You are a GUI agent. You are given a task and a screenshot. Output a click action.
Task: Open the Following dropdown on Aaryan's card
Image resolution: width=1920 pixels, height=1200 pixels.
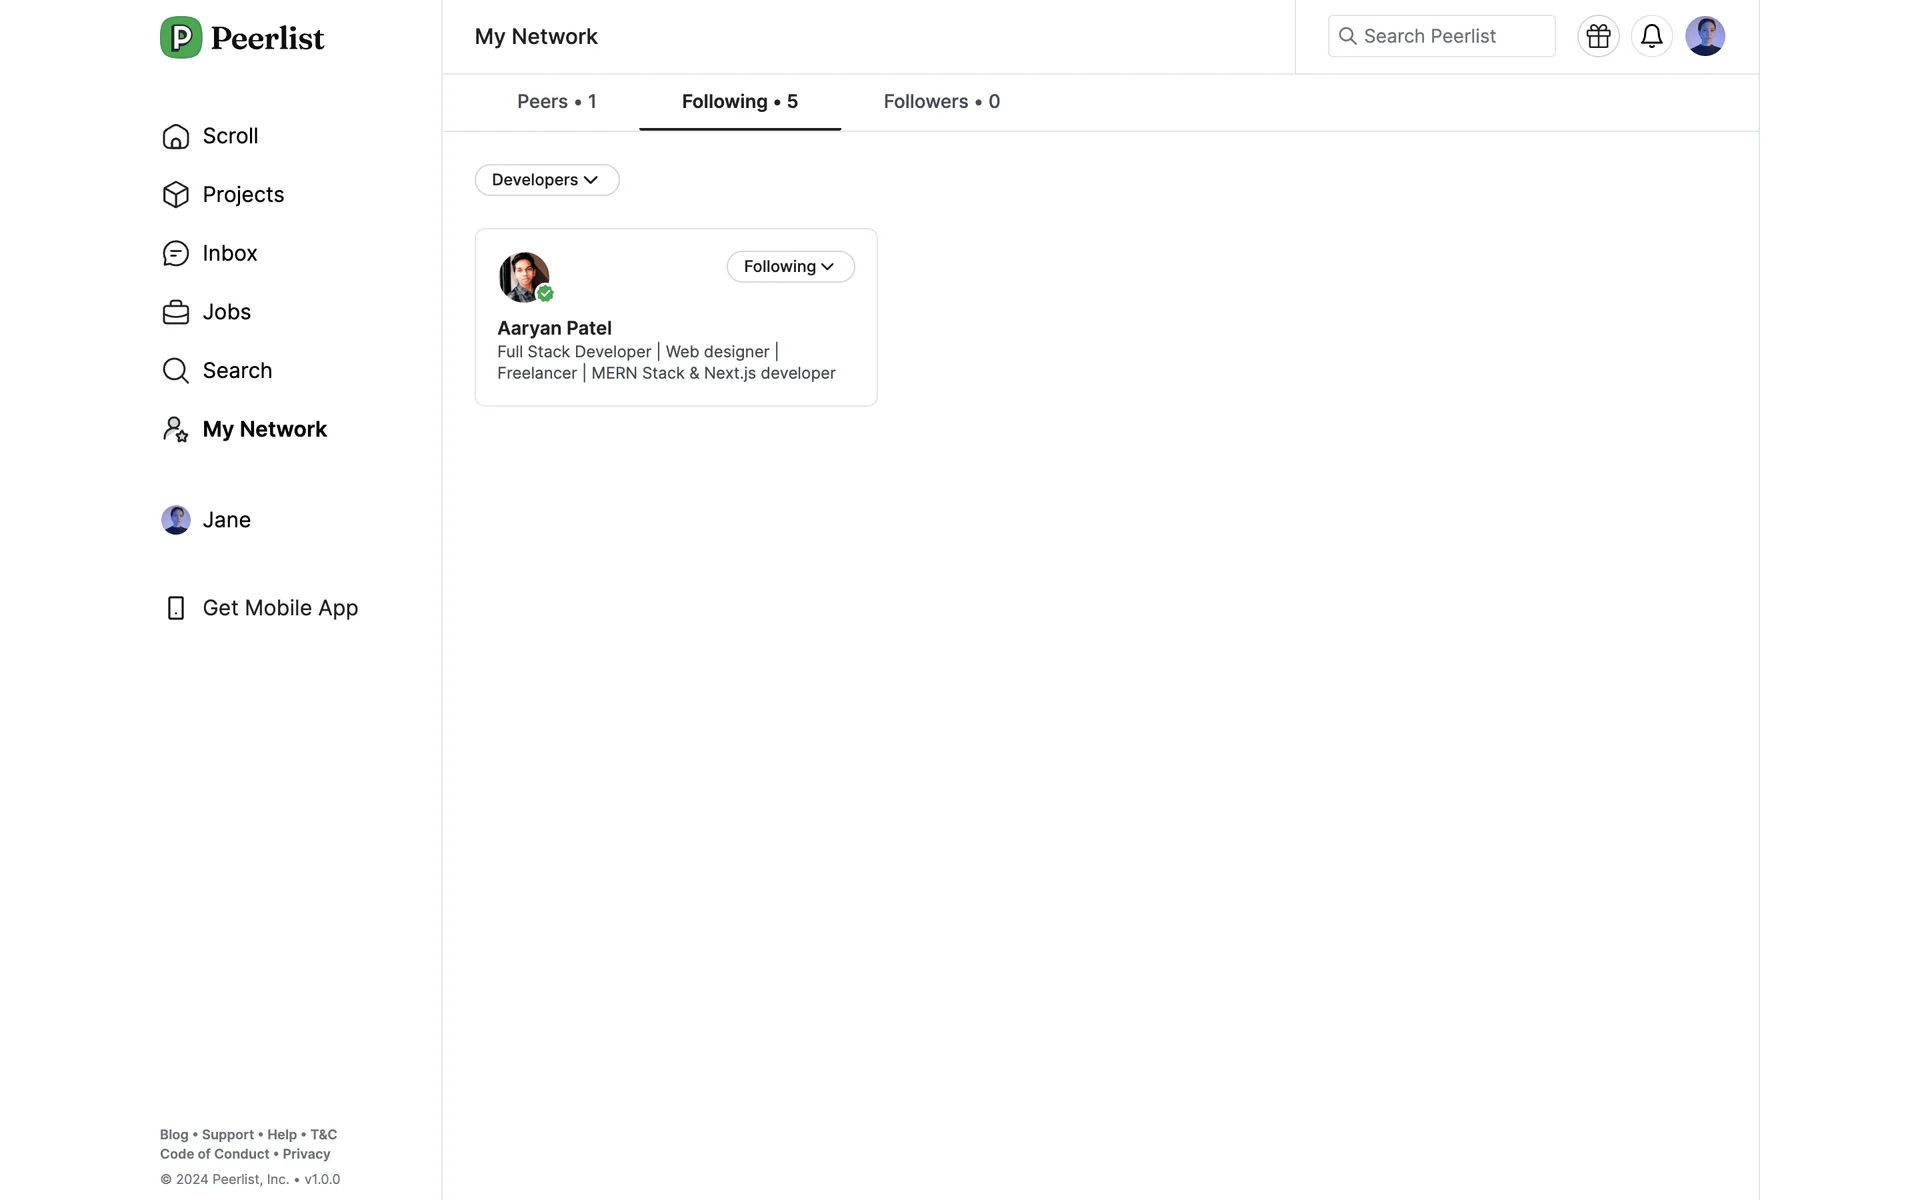[790, 267]
